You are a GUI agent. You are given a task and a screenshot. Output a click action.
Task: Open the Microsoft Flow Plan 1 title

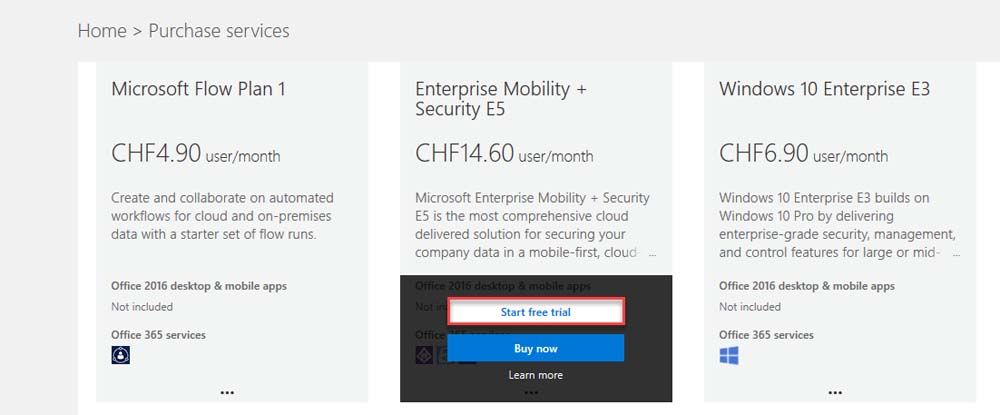(x=198, y=89)
